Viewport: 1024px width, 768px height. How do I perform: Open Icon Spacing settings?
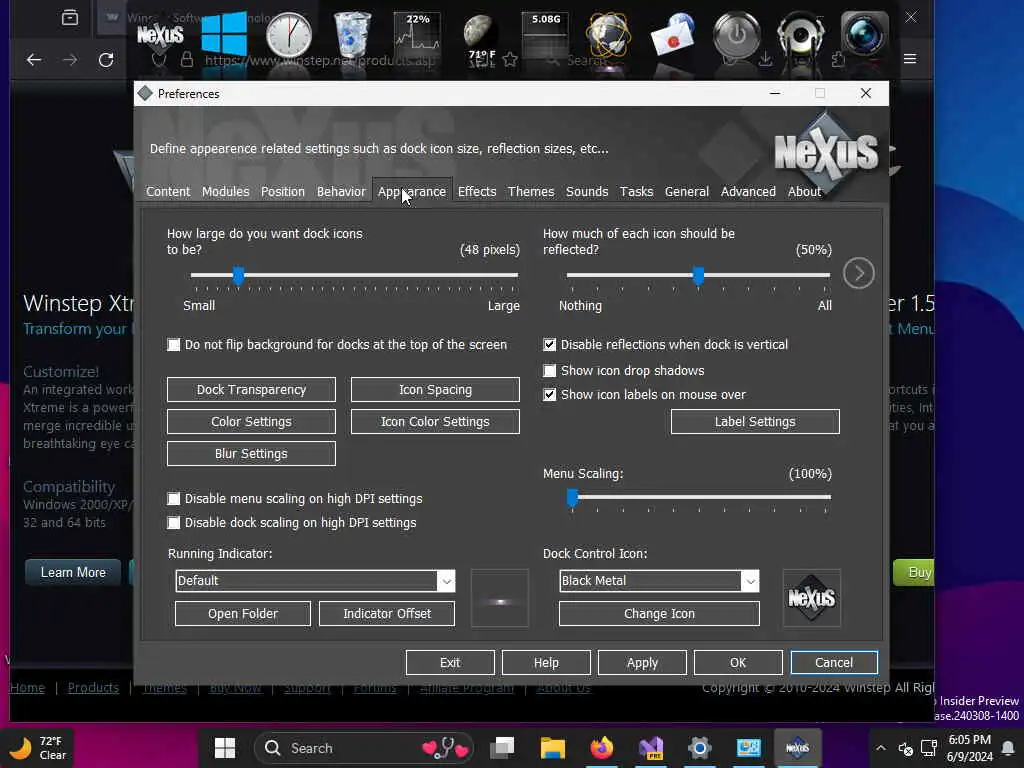(x=435, y=389)
